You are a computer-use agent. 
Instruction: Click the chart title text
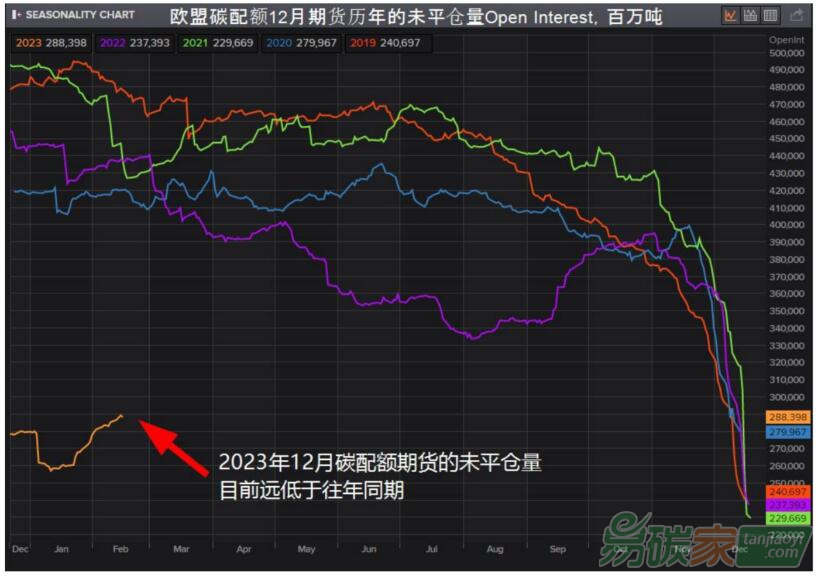tap(413, 16)
